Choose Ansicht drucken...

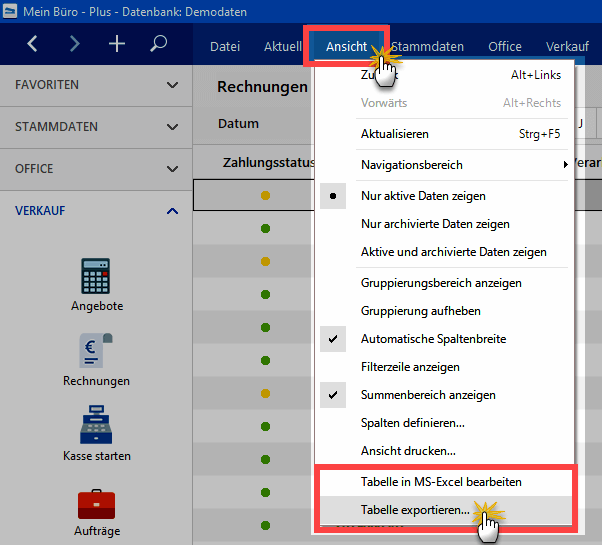(x=444, y=451)
